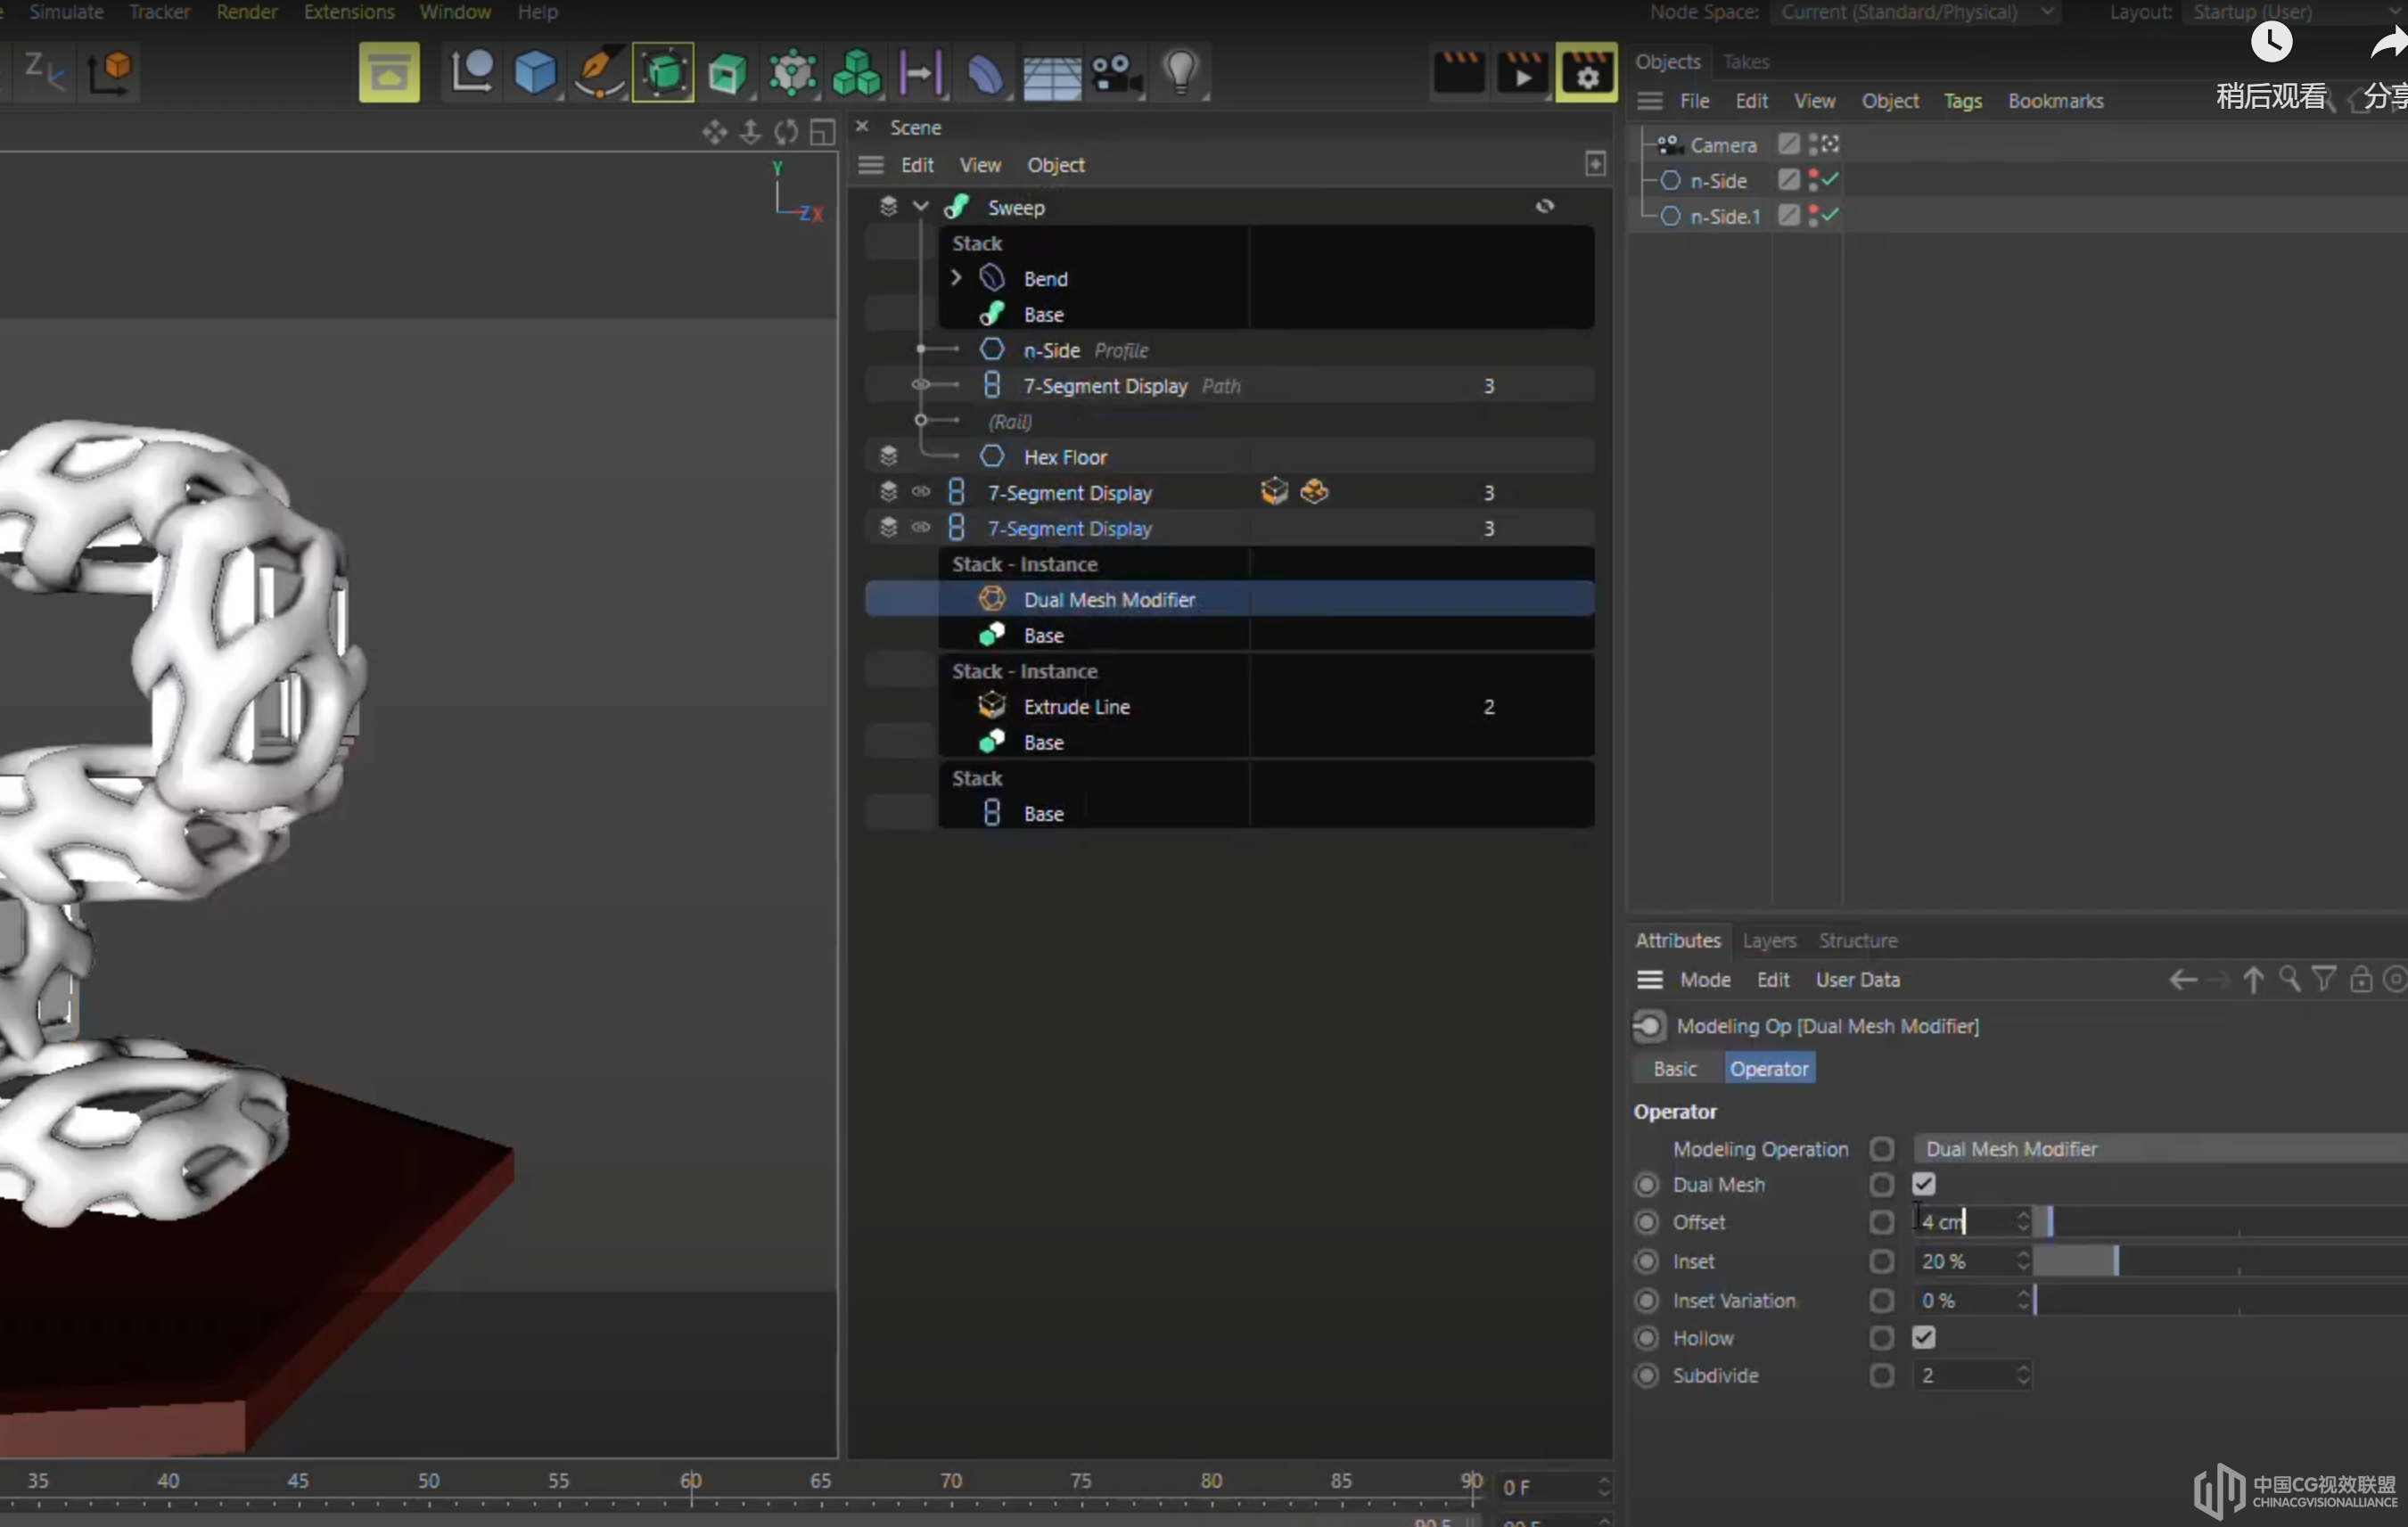The width and height of the screenshot is (2408, 1527).
Task: Lock the Attributes manager element
Action: pyautogui.click(x=2361, y=979)
